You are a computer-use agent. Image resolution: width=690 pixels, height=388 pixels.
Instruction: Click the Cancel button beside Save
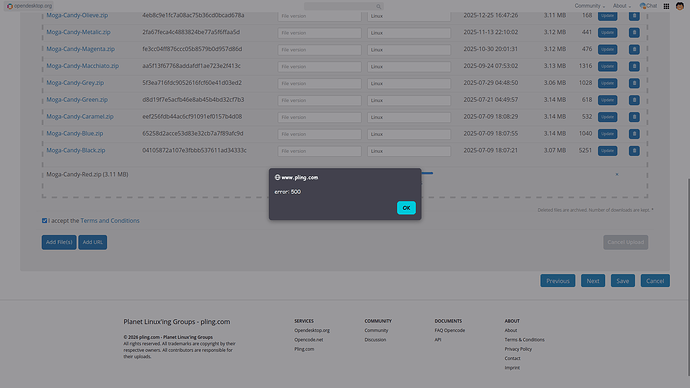pyautogui.click(x=655, y=281)
